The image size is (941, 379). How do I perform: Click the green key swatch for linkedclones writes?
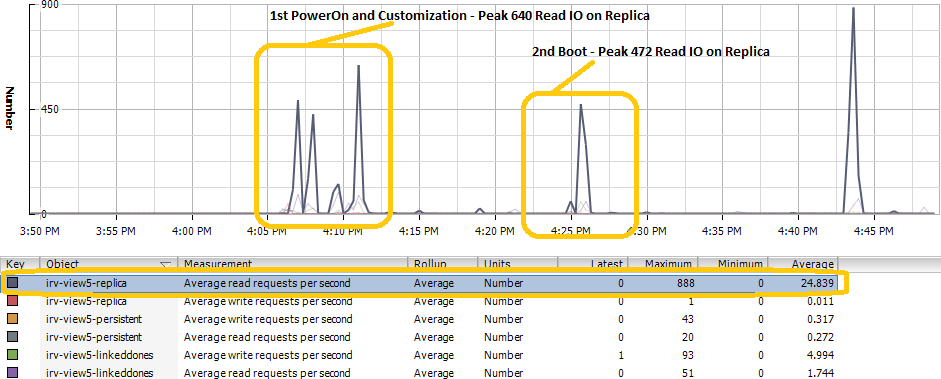pyautogui.click(x=13, y=355)
